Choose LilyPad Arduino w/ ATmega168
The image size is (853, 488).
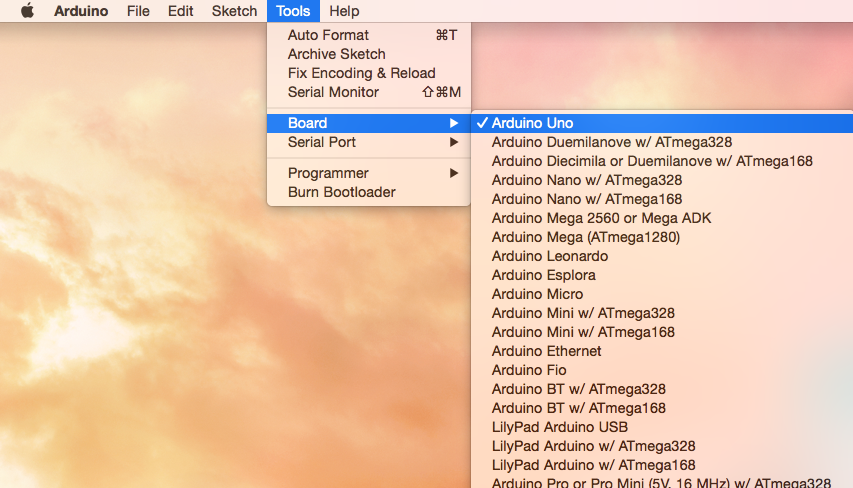(x=662, y=466)
